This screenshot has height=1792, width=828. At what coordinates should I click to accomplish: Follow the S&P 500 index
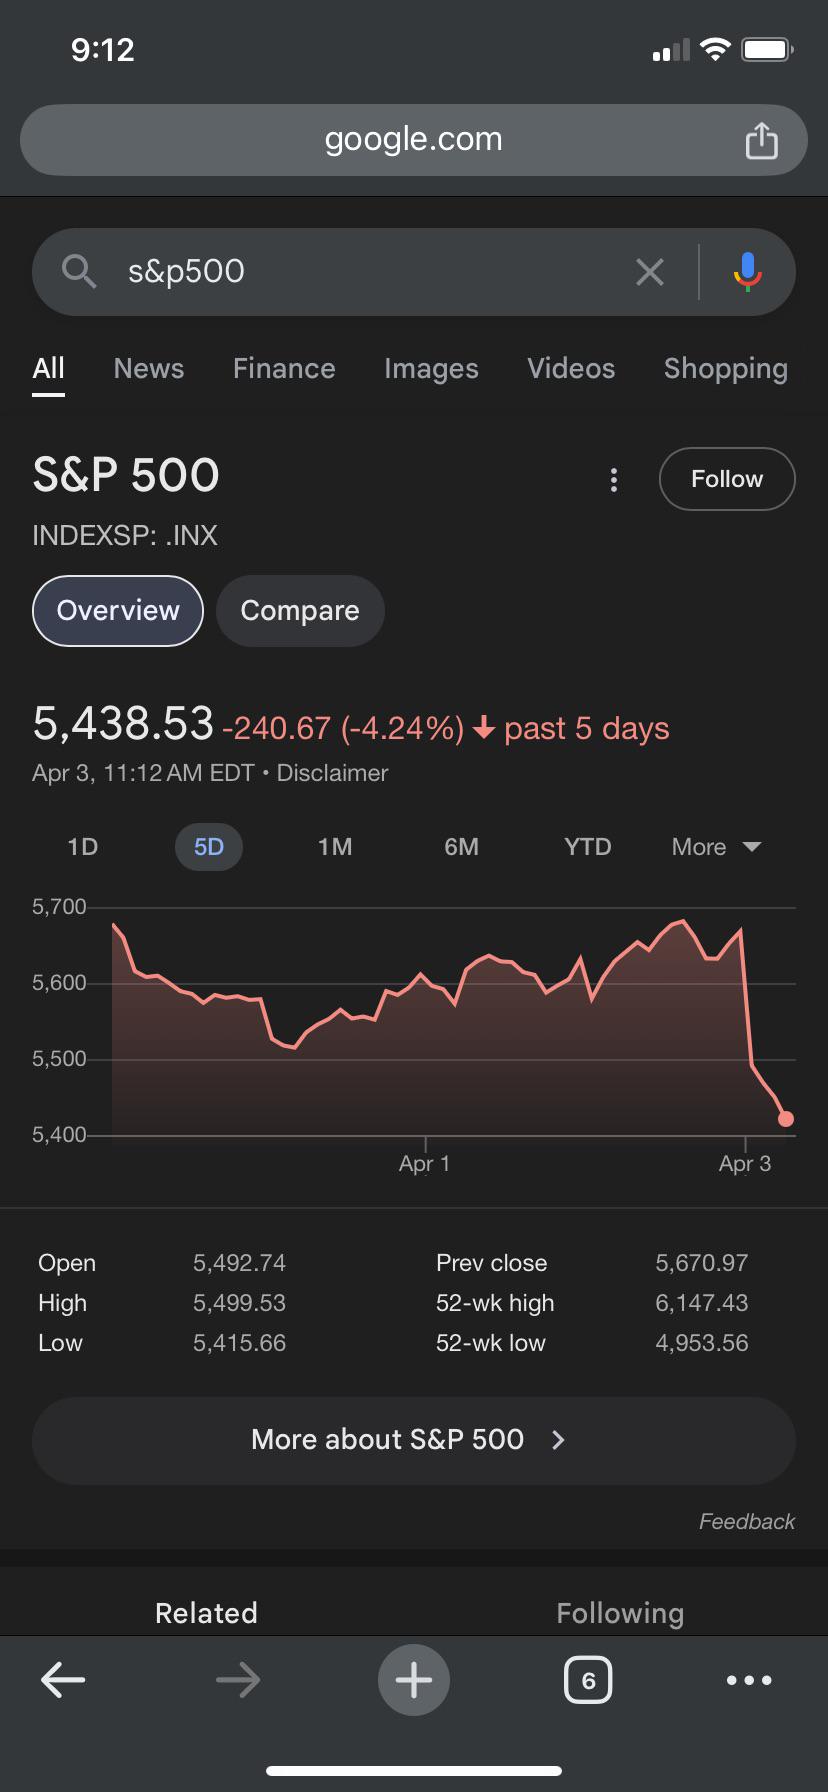[727, 479]
